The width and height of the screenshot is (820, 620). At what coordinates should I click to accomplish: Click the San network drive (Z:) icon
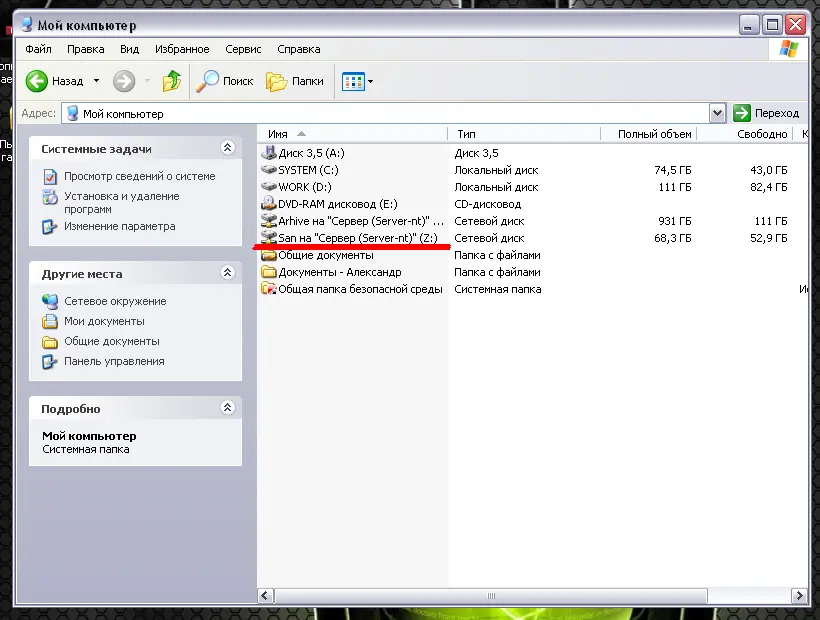tap(269, 237)
